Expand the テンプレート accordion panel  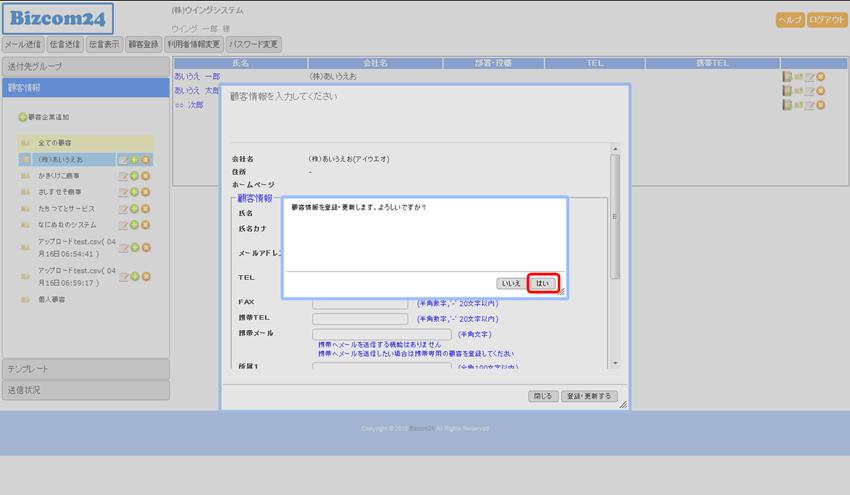click(85, 369)
